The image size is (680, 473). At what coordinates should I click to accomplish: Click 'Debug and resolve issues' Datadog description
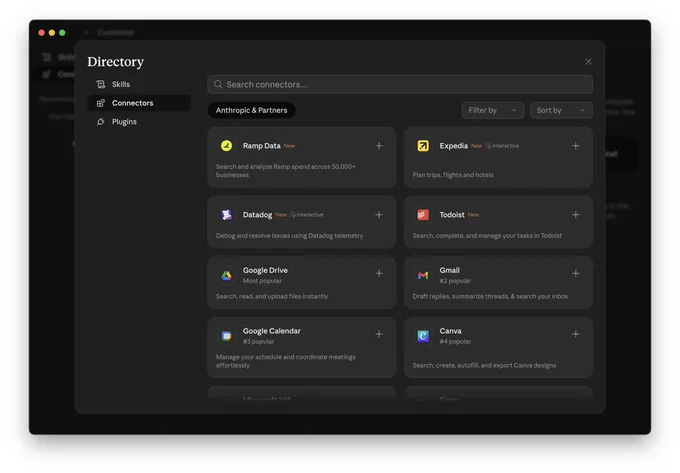point(290,235)
